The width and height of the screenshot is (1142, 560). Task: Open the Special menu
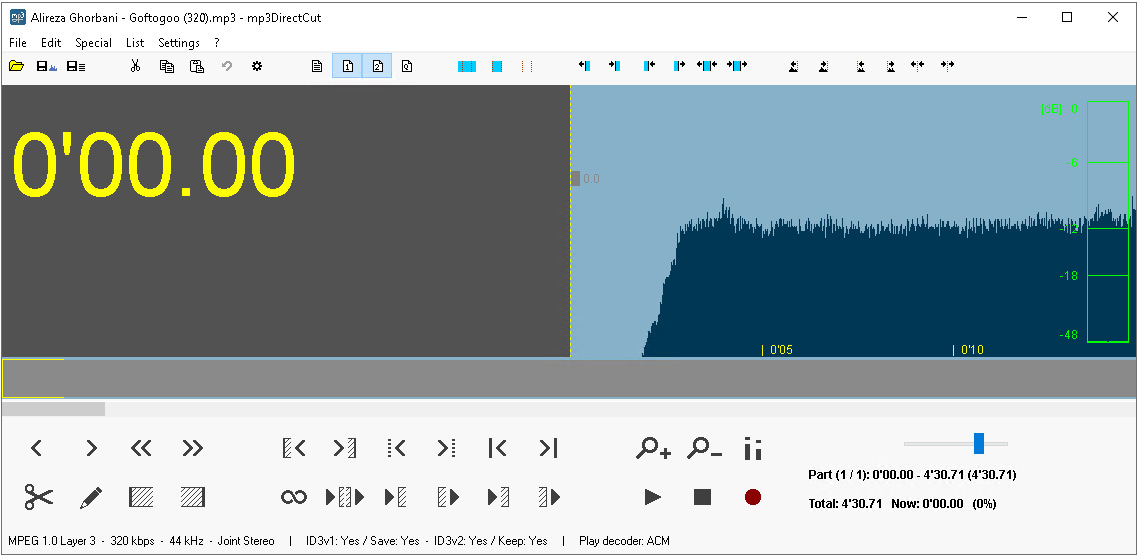(93, 43)
